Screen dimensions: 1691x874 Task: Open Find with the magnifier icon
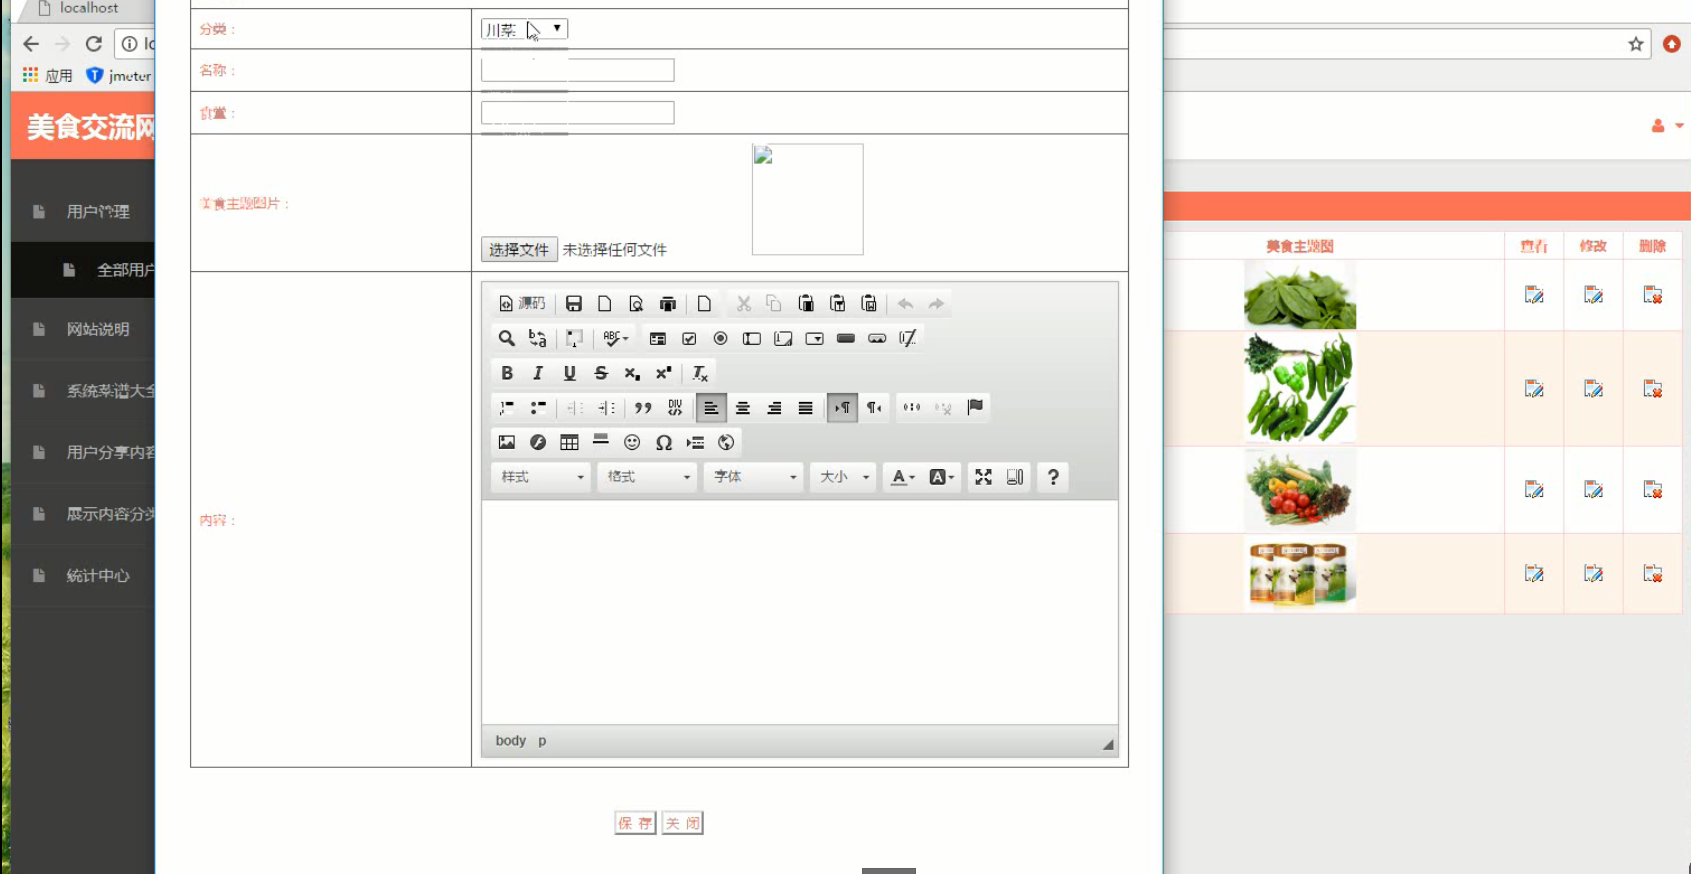pyautogui.click(x=507, y=339)
